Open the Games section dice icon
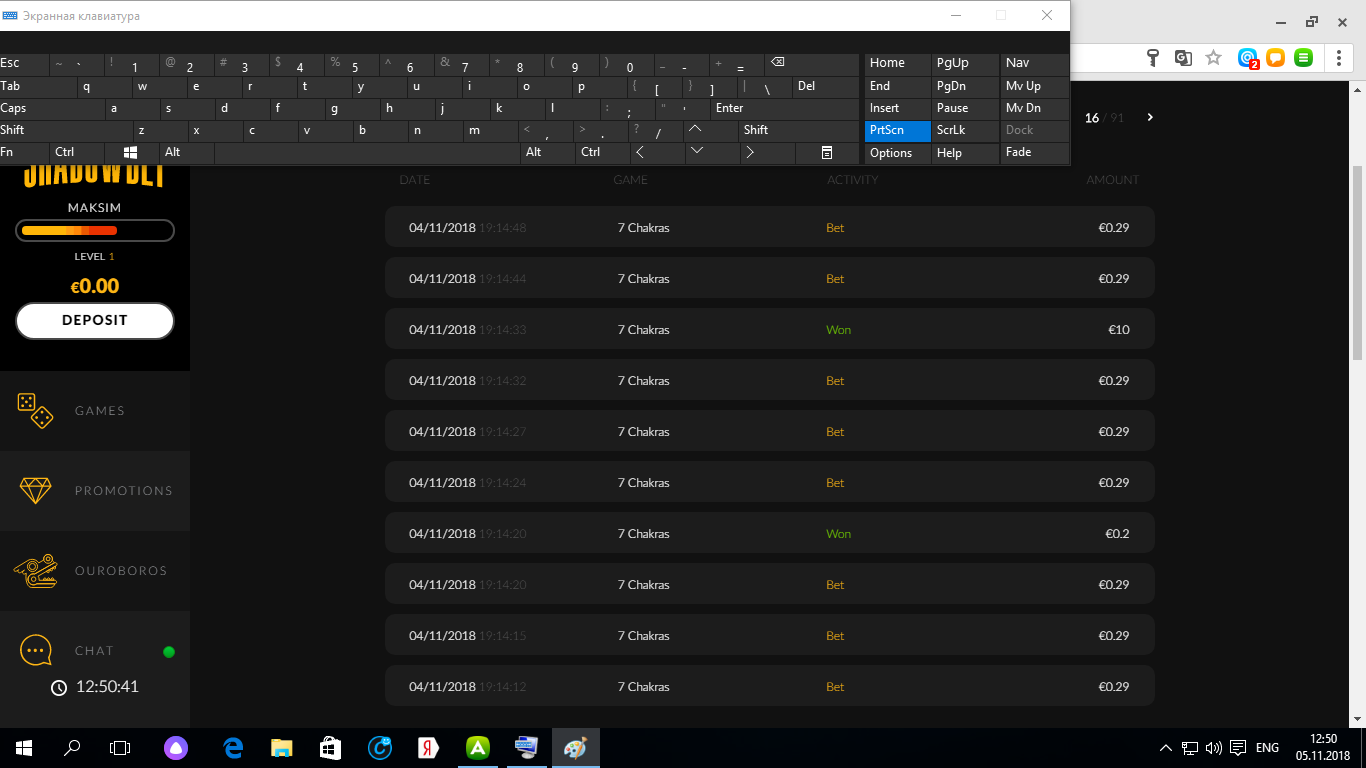The image size is (1366, 768). pos(35,410)
